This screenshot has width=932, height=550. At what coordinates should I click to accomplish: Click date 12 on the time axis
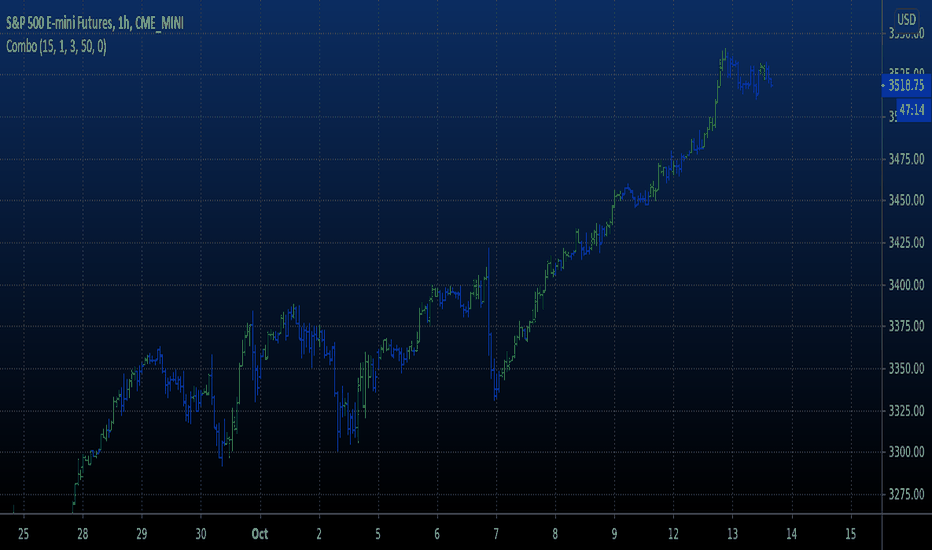pos(673,534)
